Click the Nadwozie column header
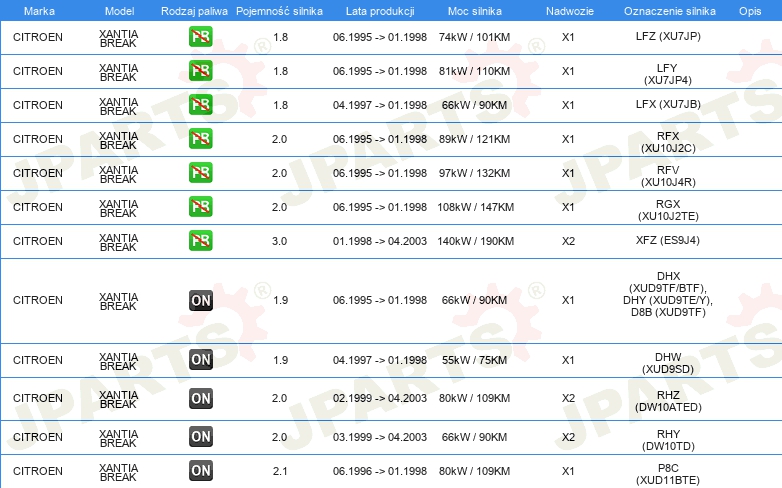This screenshot has width=782, height=488. pyautogui.click(x=570, y=11)
